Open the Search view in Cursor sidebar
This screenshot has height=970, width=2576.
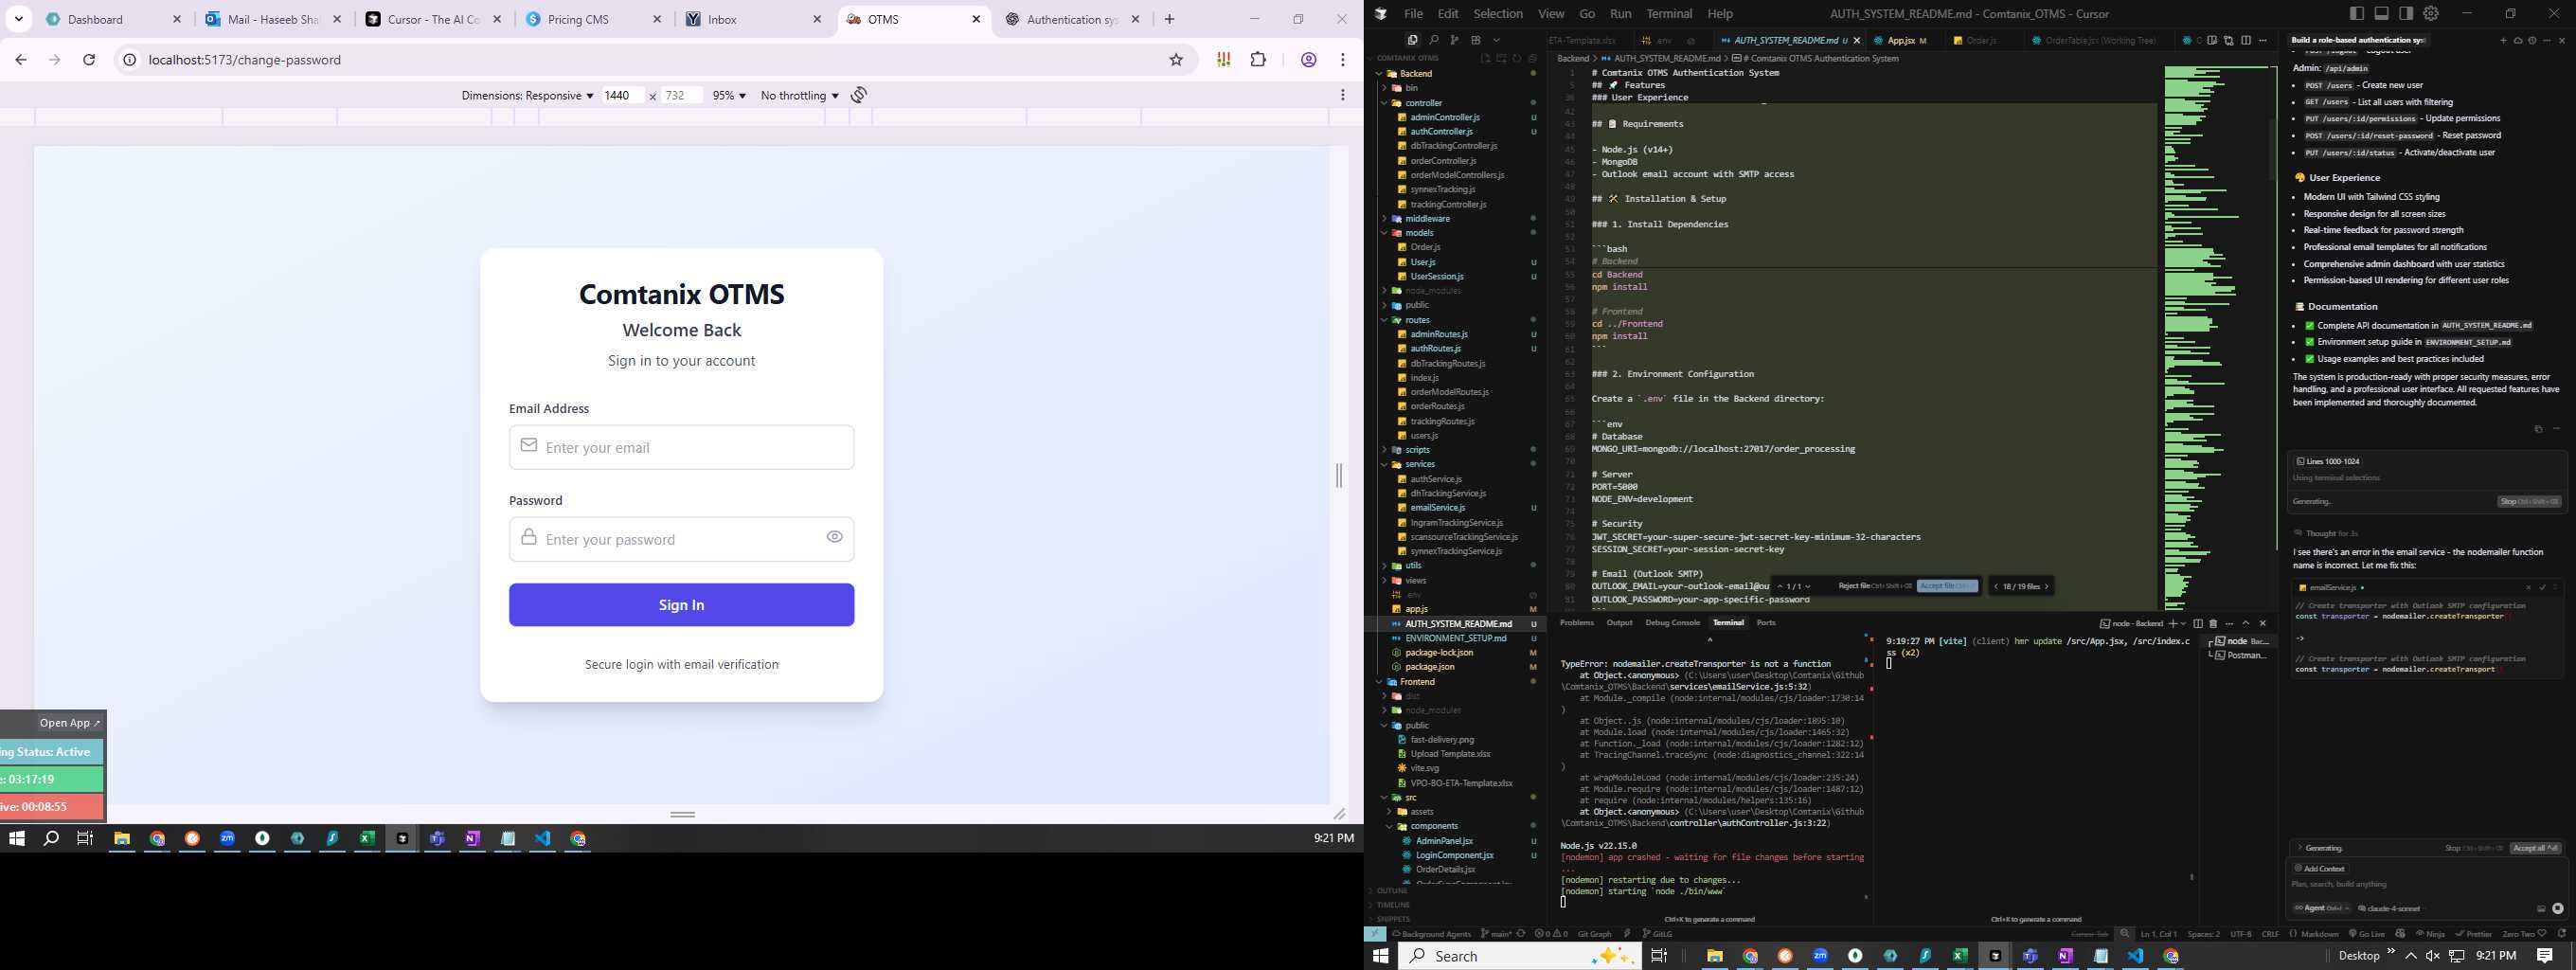tap(1434, 40)
